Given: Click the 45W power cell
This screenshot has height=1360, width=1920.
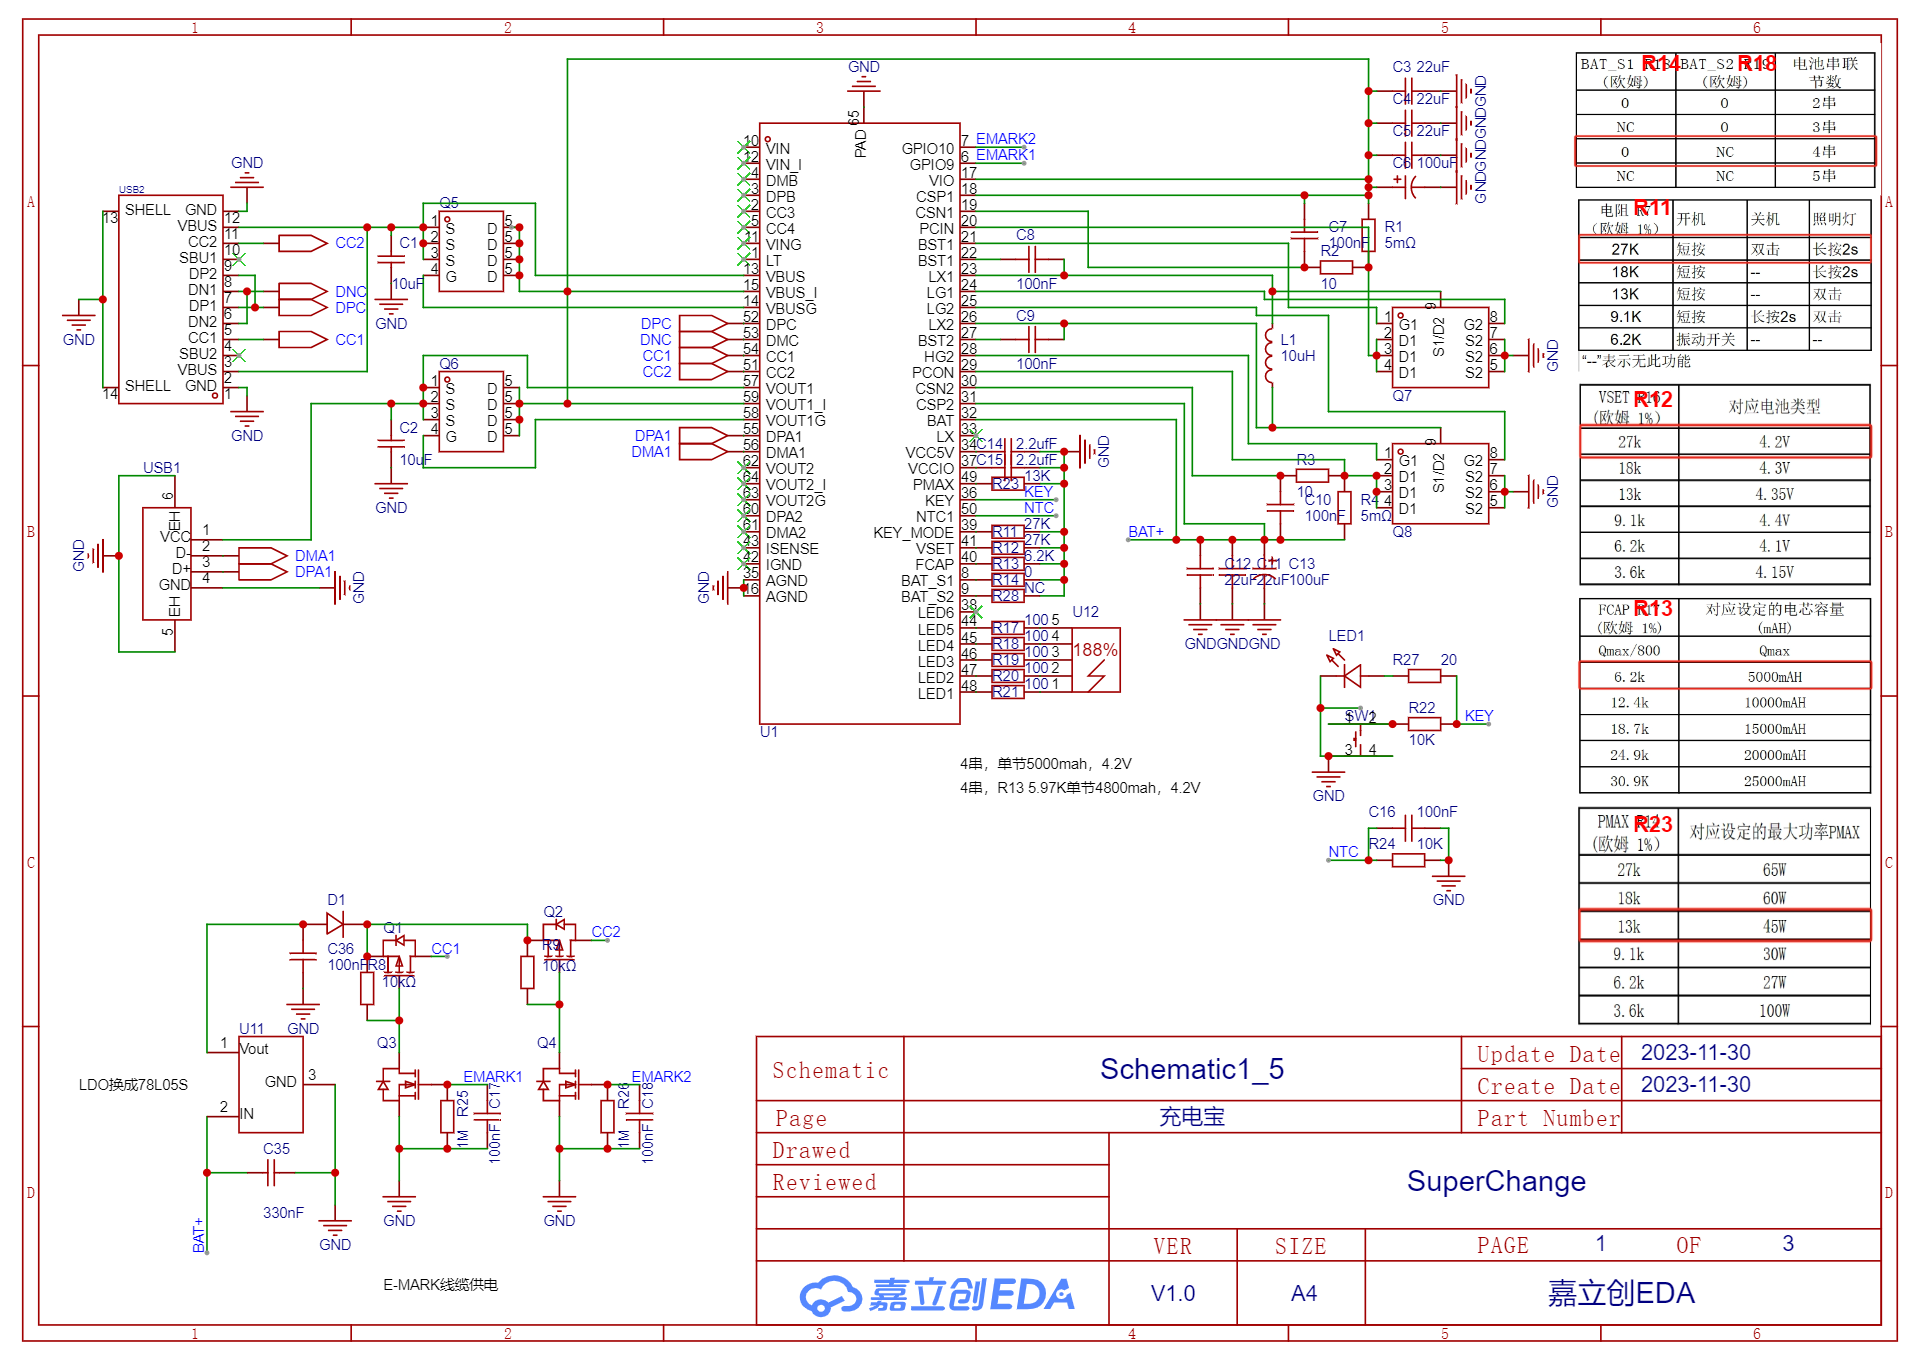Looking at the screenshot, I should (1774, 926).
